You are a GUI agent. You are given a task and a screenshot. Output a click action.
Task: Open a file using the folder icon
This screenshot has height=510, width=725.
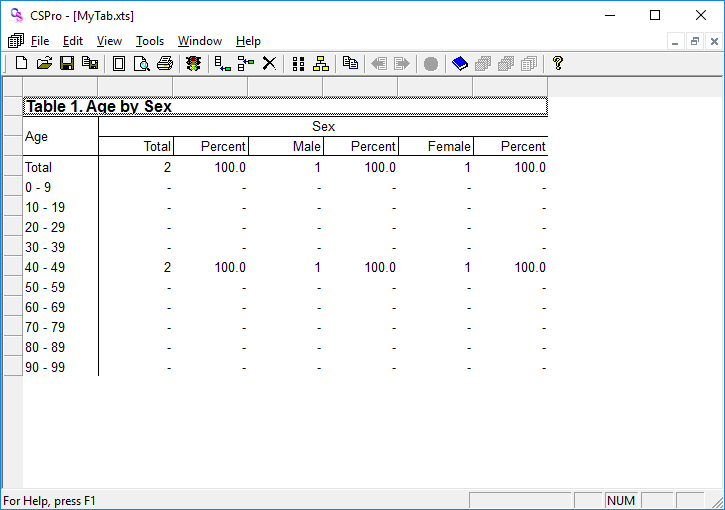(x=44, y=63)
